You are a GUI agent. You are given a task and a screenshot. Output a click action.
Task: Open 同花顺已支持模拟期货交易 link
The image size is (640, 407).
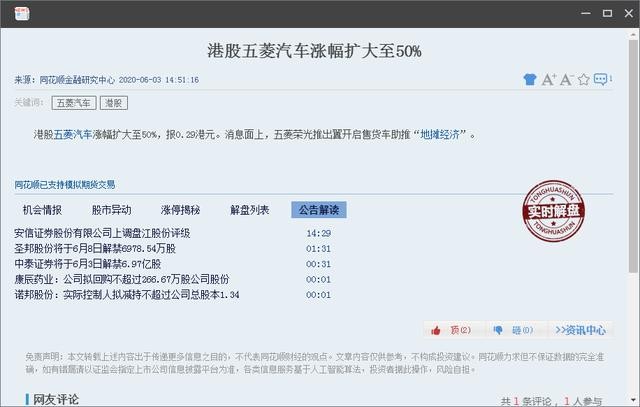click(65, 185)
